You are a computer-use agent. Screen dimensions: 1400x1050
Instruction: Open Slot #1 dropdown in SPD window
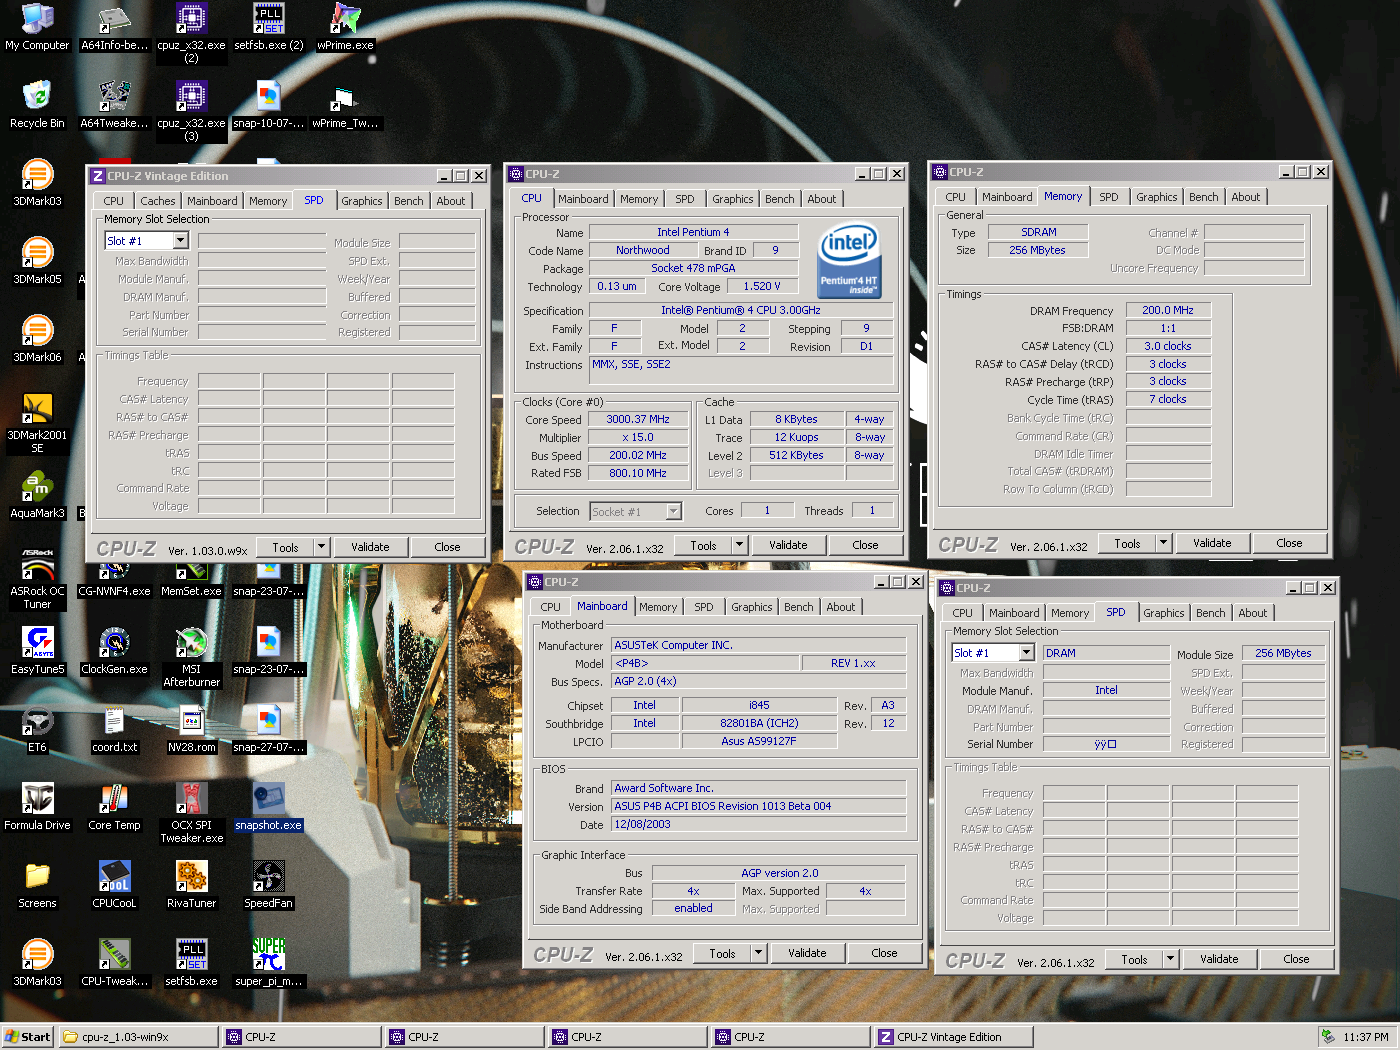(1026, 653)
